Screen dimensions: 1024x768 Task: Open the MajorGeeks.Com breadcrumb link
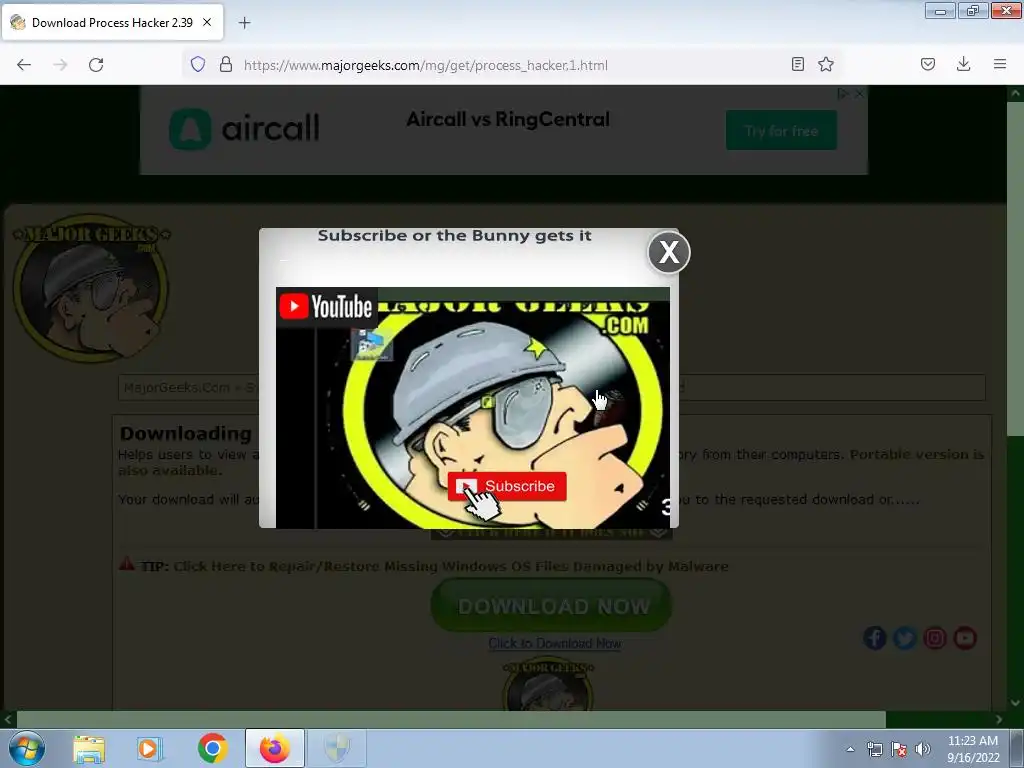[x=176, y=387]
